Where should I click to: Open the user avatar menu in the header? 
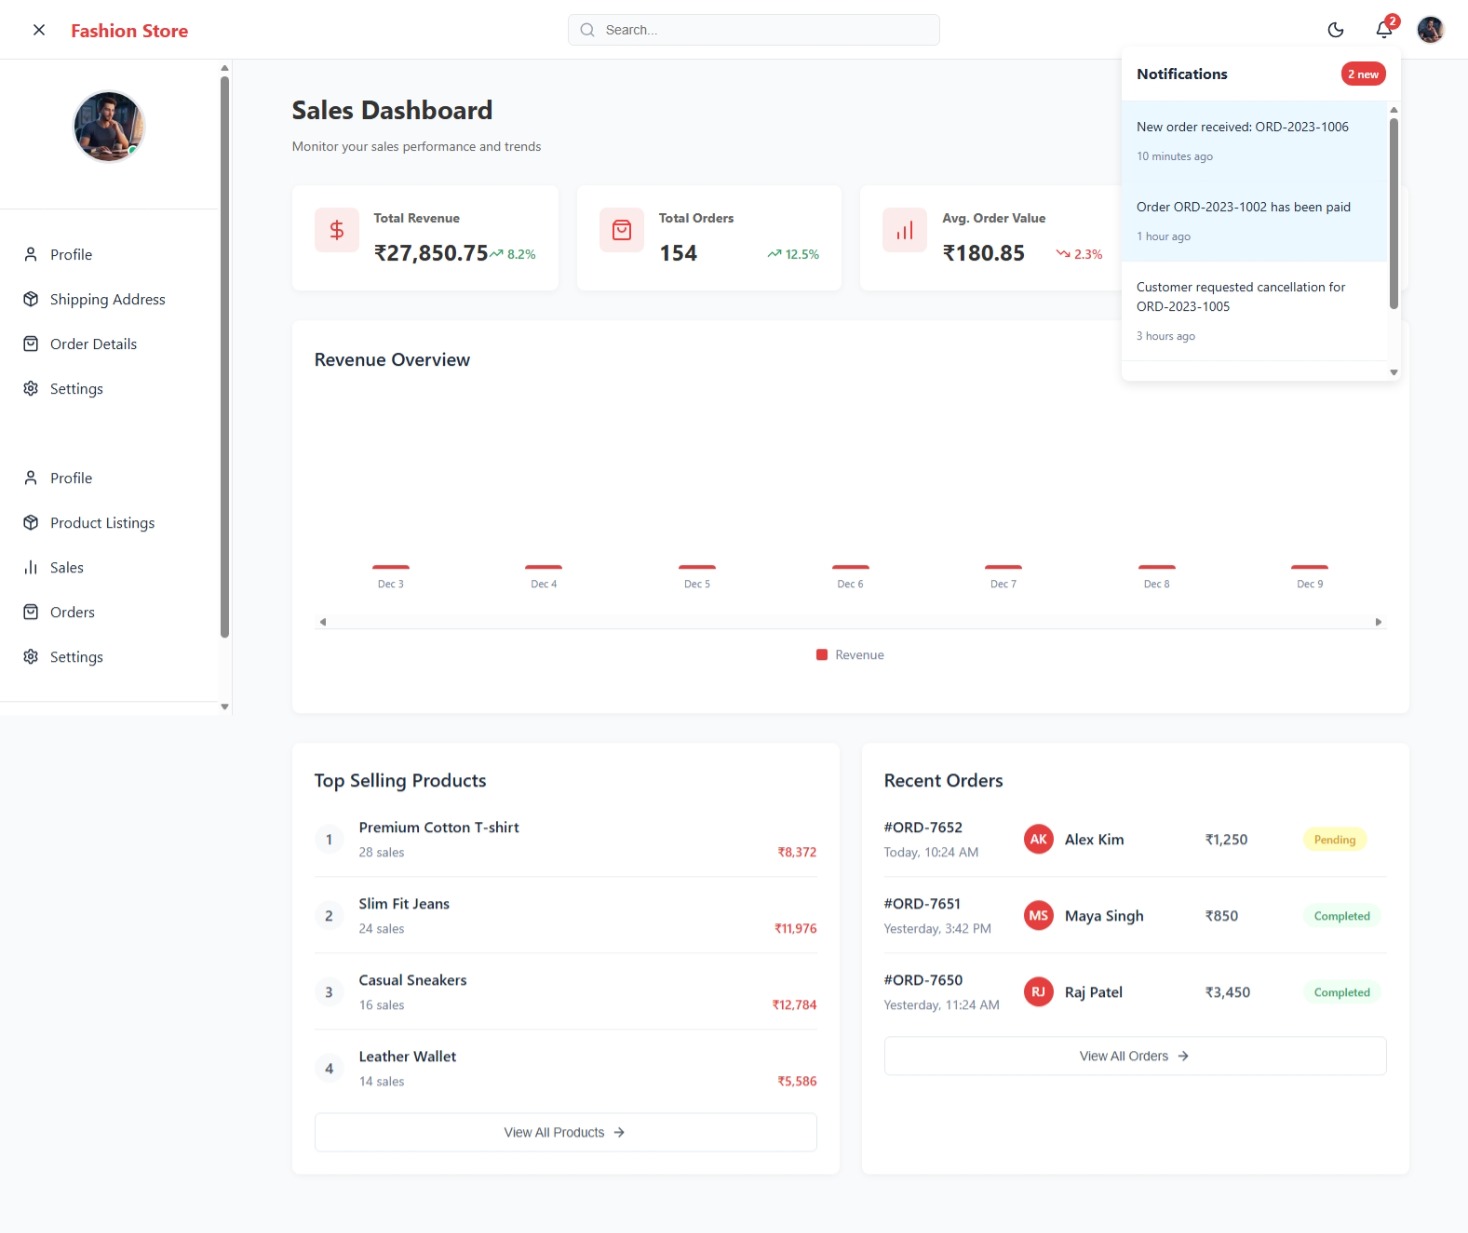pyautogui.click(x=1430, y=30)
